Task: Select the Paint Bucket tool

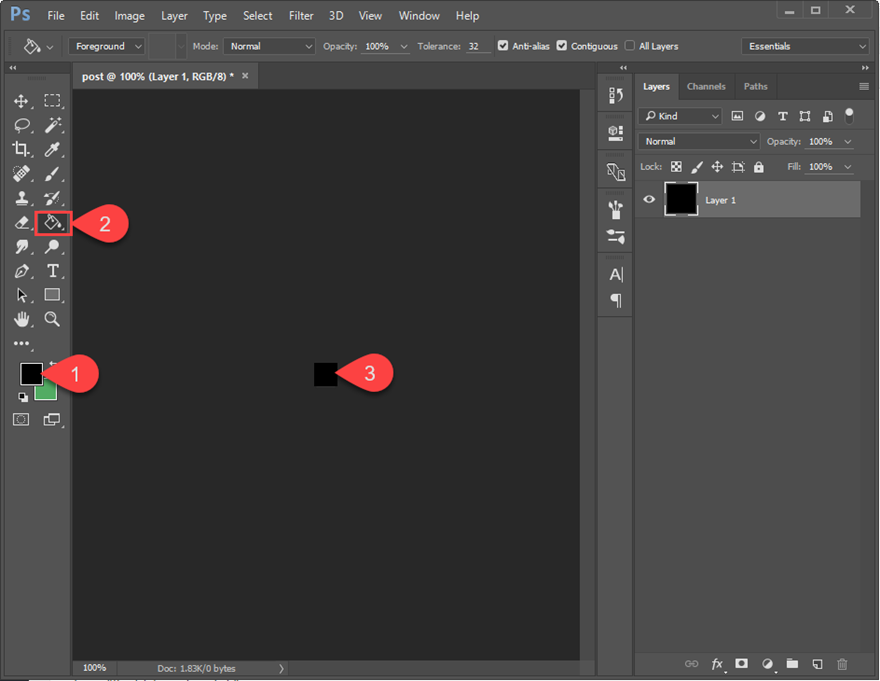Action: (52, 222)
